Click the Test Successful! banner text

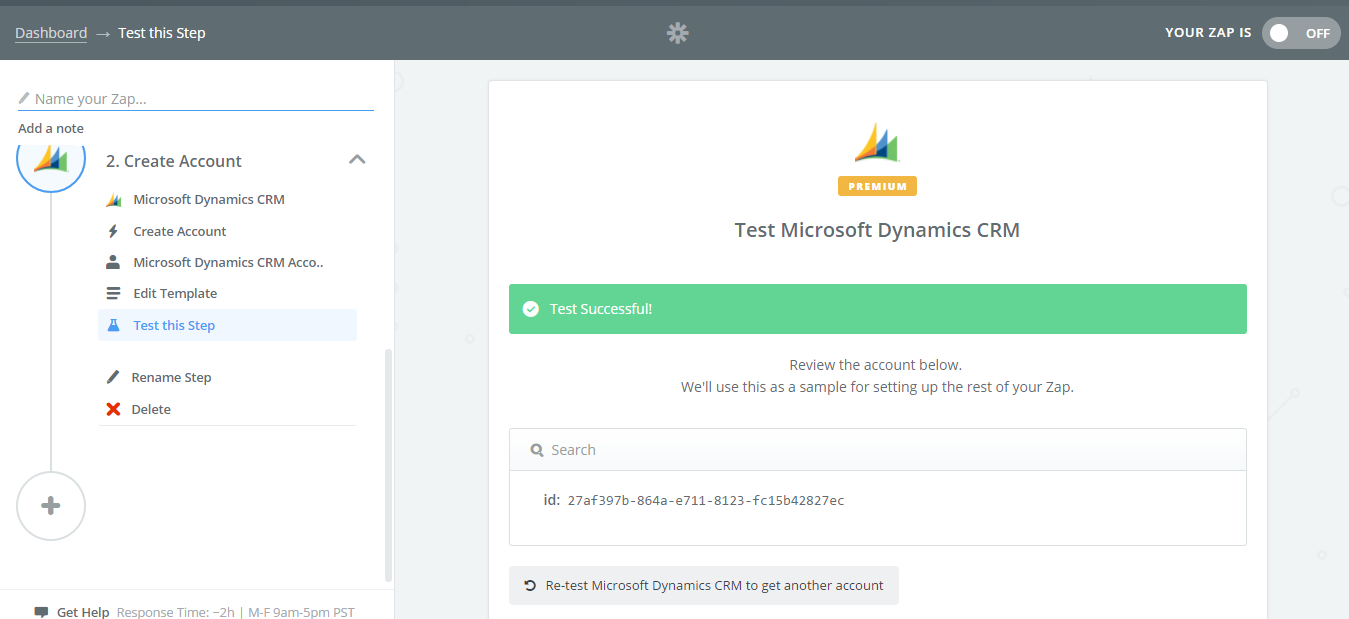pos(601,309)
